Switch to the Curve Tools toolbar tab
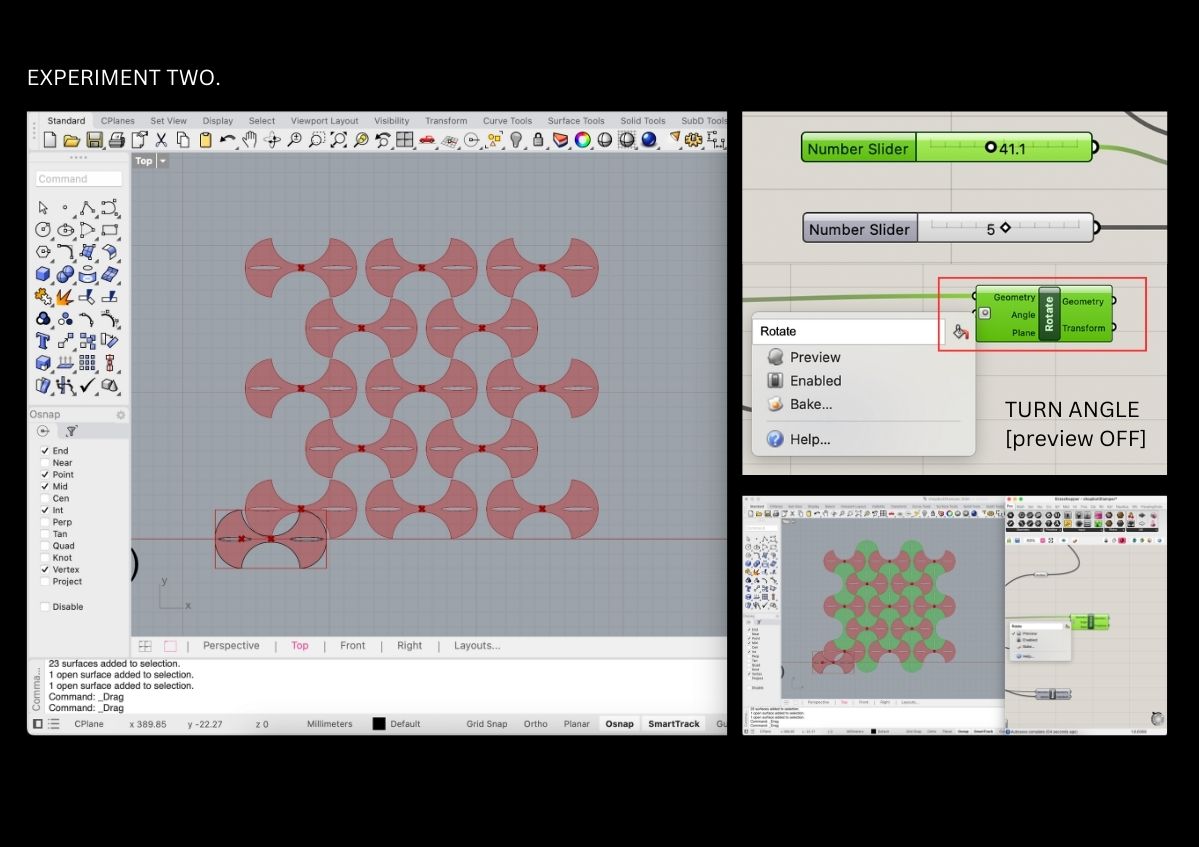Viewport: 1199px width, 847px height. [x=507, y=121]
